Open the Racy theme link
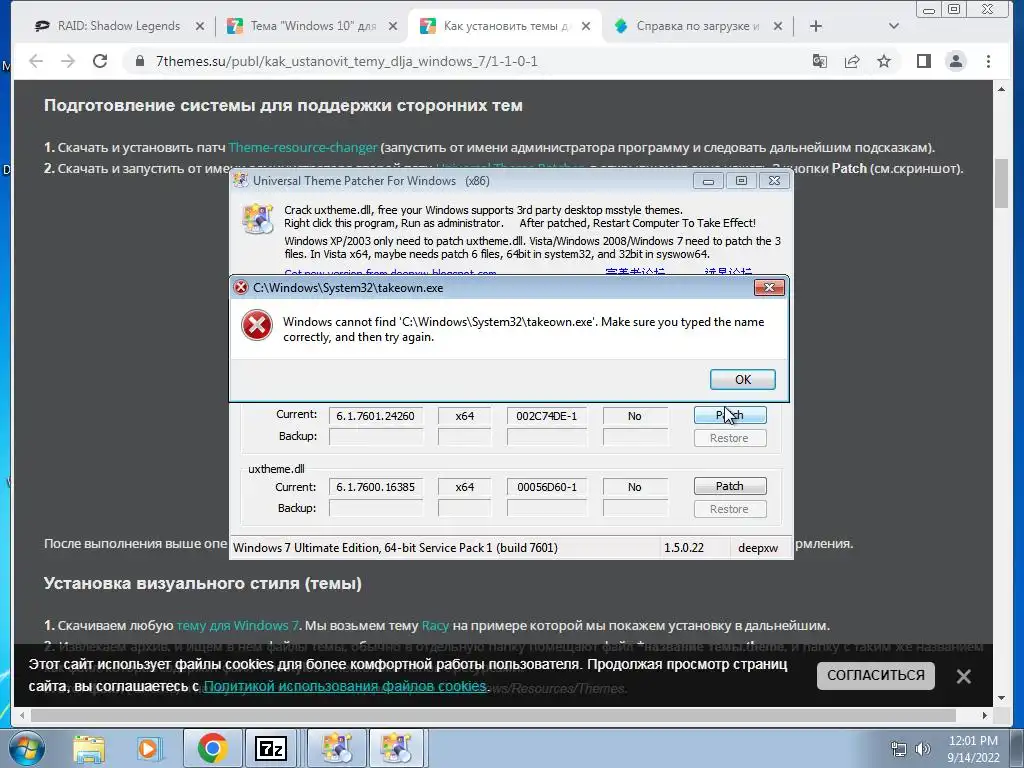The height and width of the screenshot is (768, 1024). (435, 626)
